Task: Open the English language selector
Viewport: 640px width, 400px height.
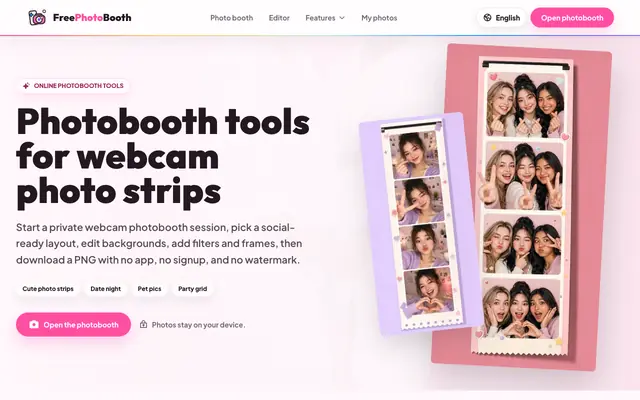Action: click(x=502, y=18)
